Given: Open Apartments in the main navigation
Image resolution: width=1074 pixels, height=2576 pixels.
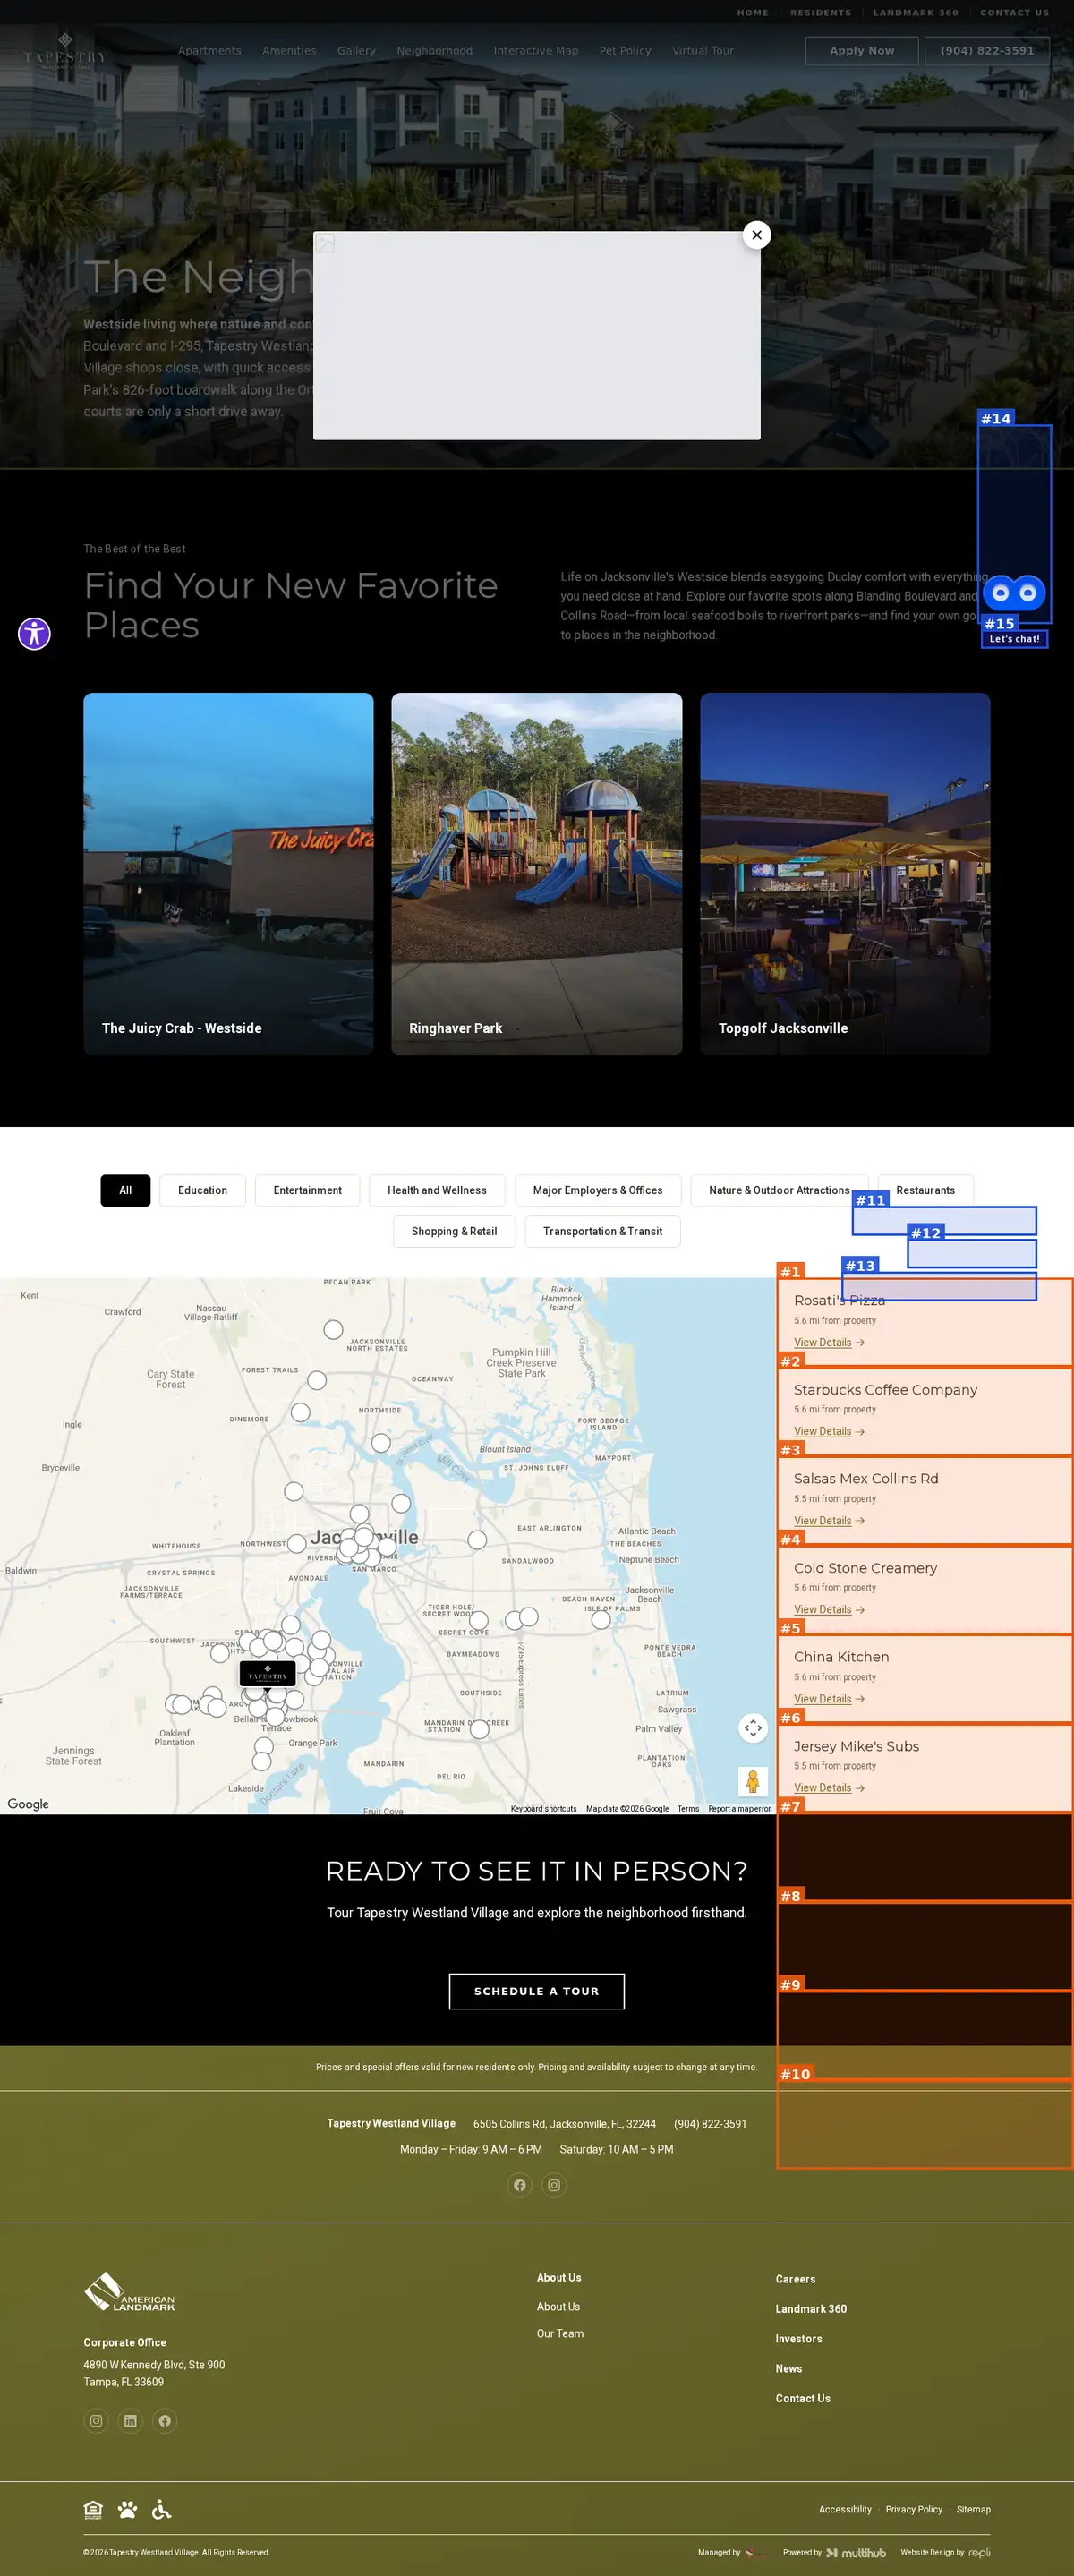Looking at the screenshot, I should click(x=209, y=51).
